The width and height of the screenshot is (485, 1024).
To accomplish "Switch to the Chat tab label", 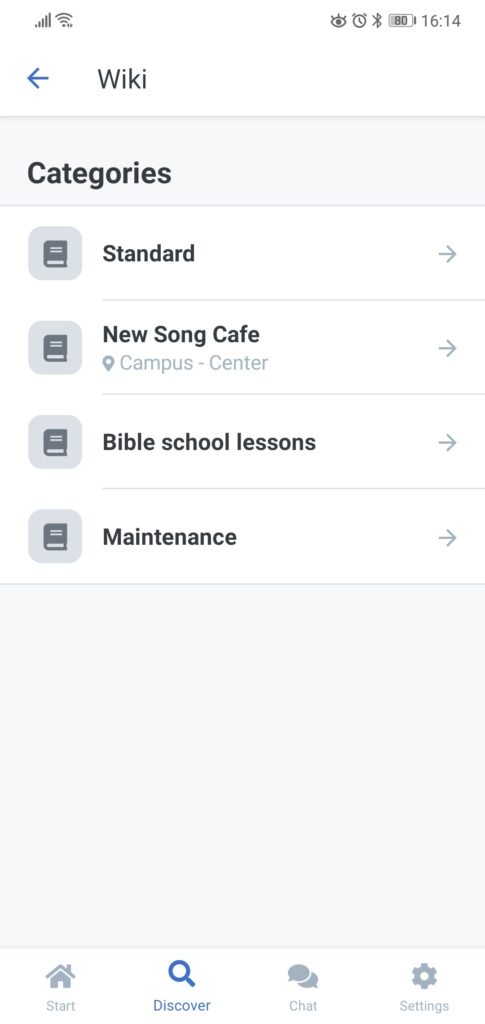I will [303, 1006].
